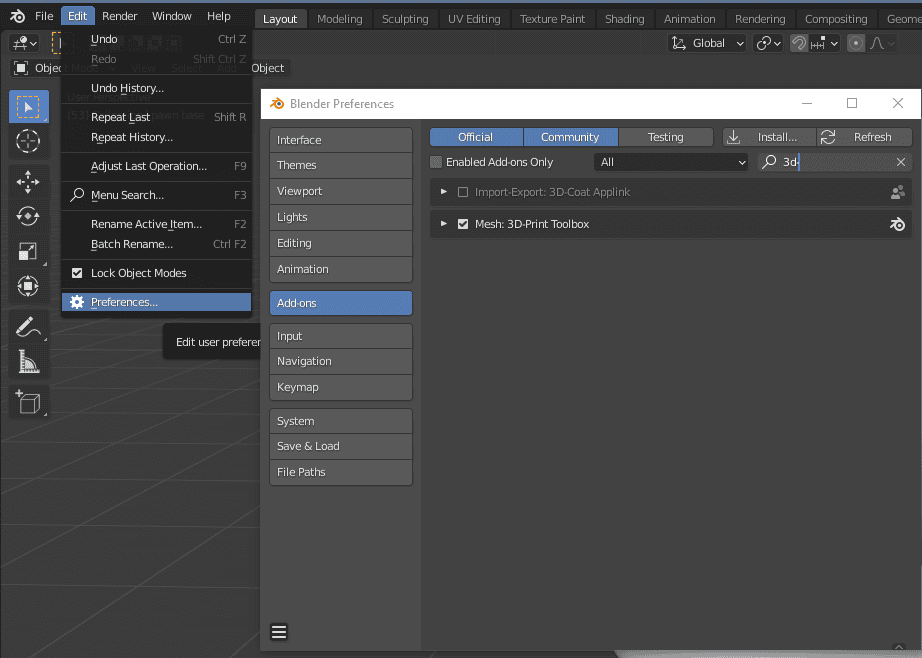Screen dimensions: 922x658
Task: Open the Preferences hamburger menu icon
Action: (279, 631)
